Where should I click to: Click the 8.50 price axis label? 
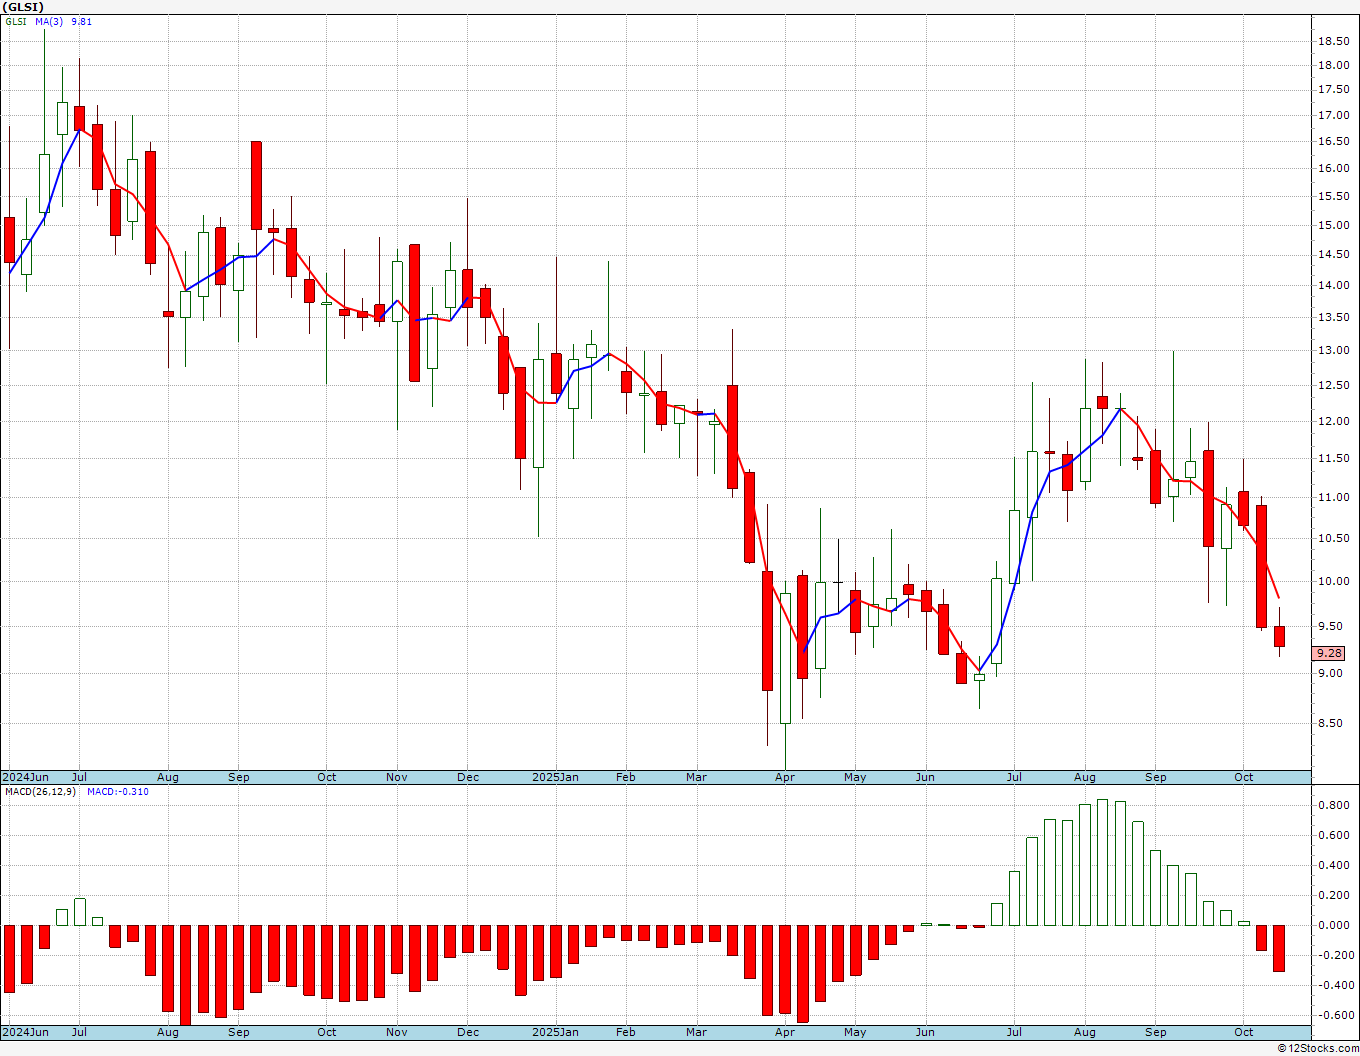tap(1331, 723)
